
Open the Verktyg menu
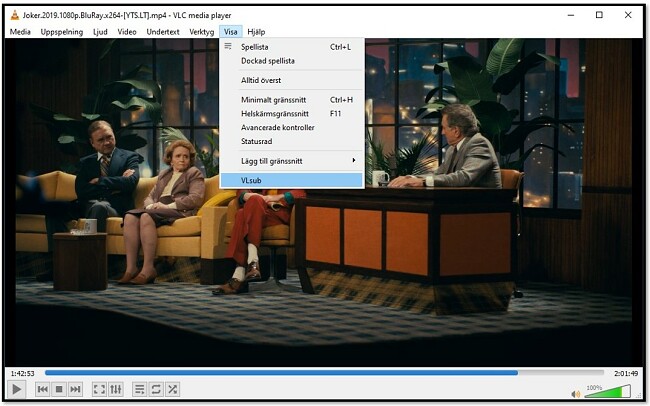[201, 32]
